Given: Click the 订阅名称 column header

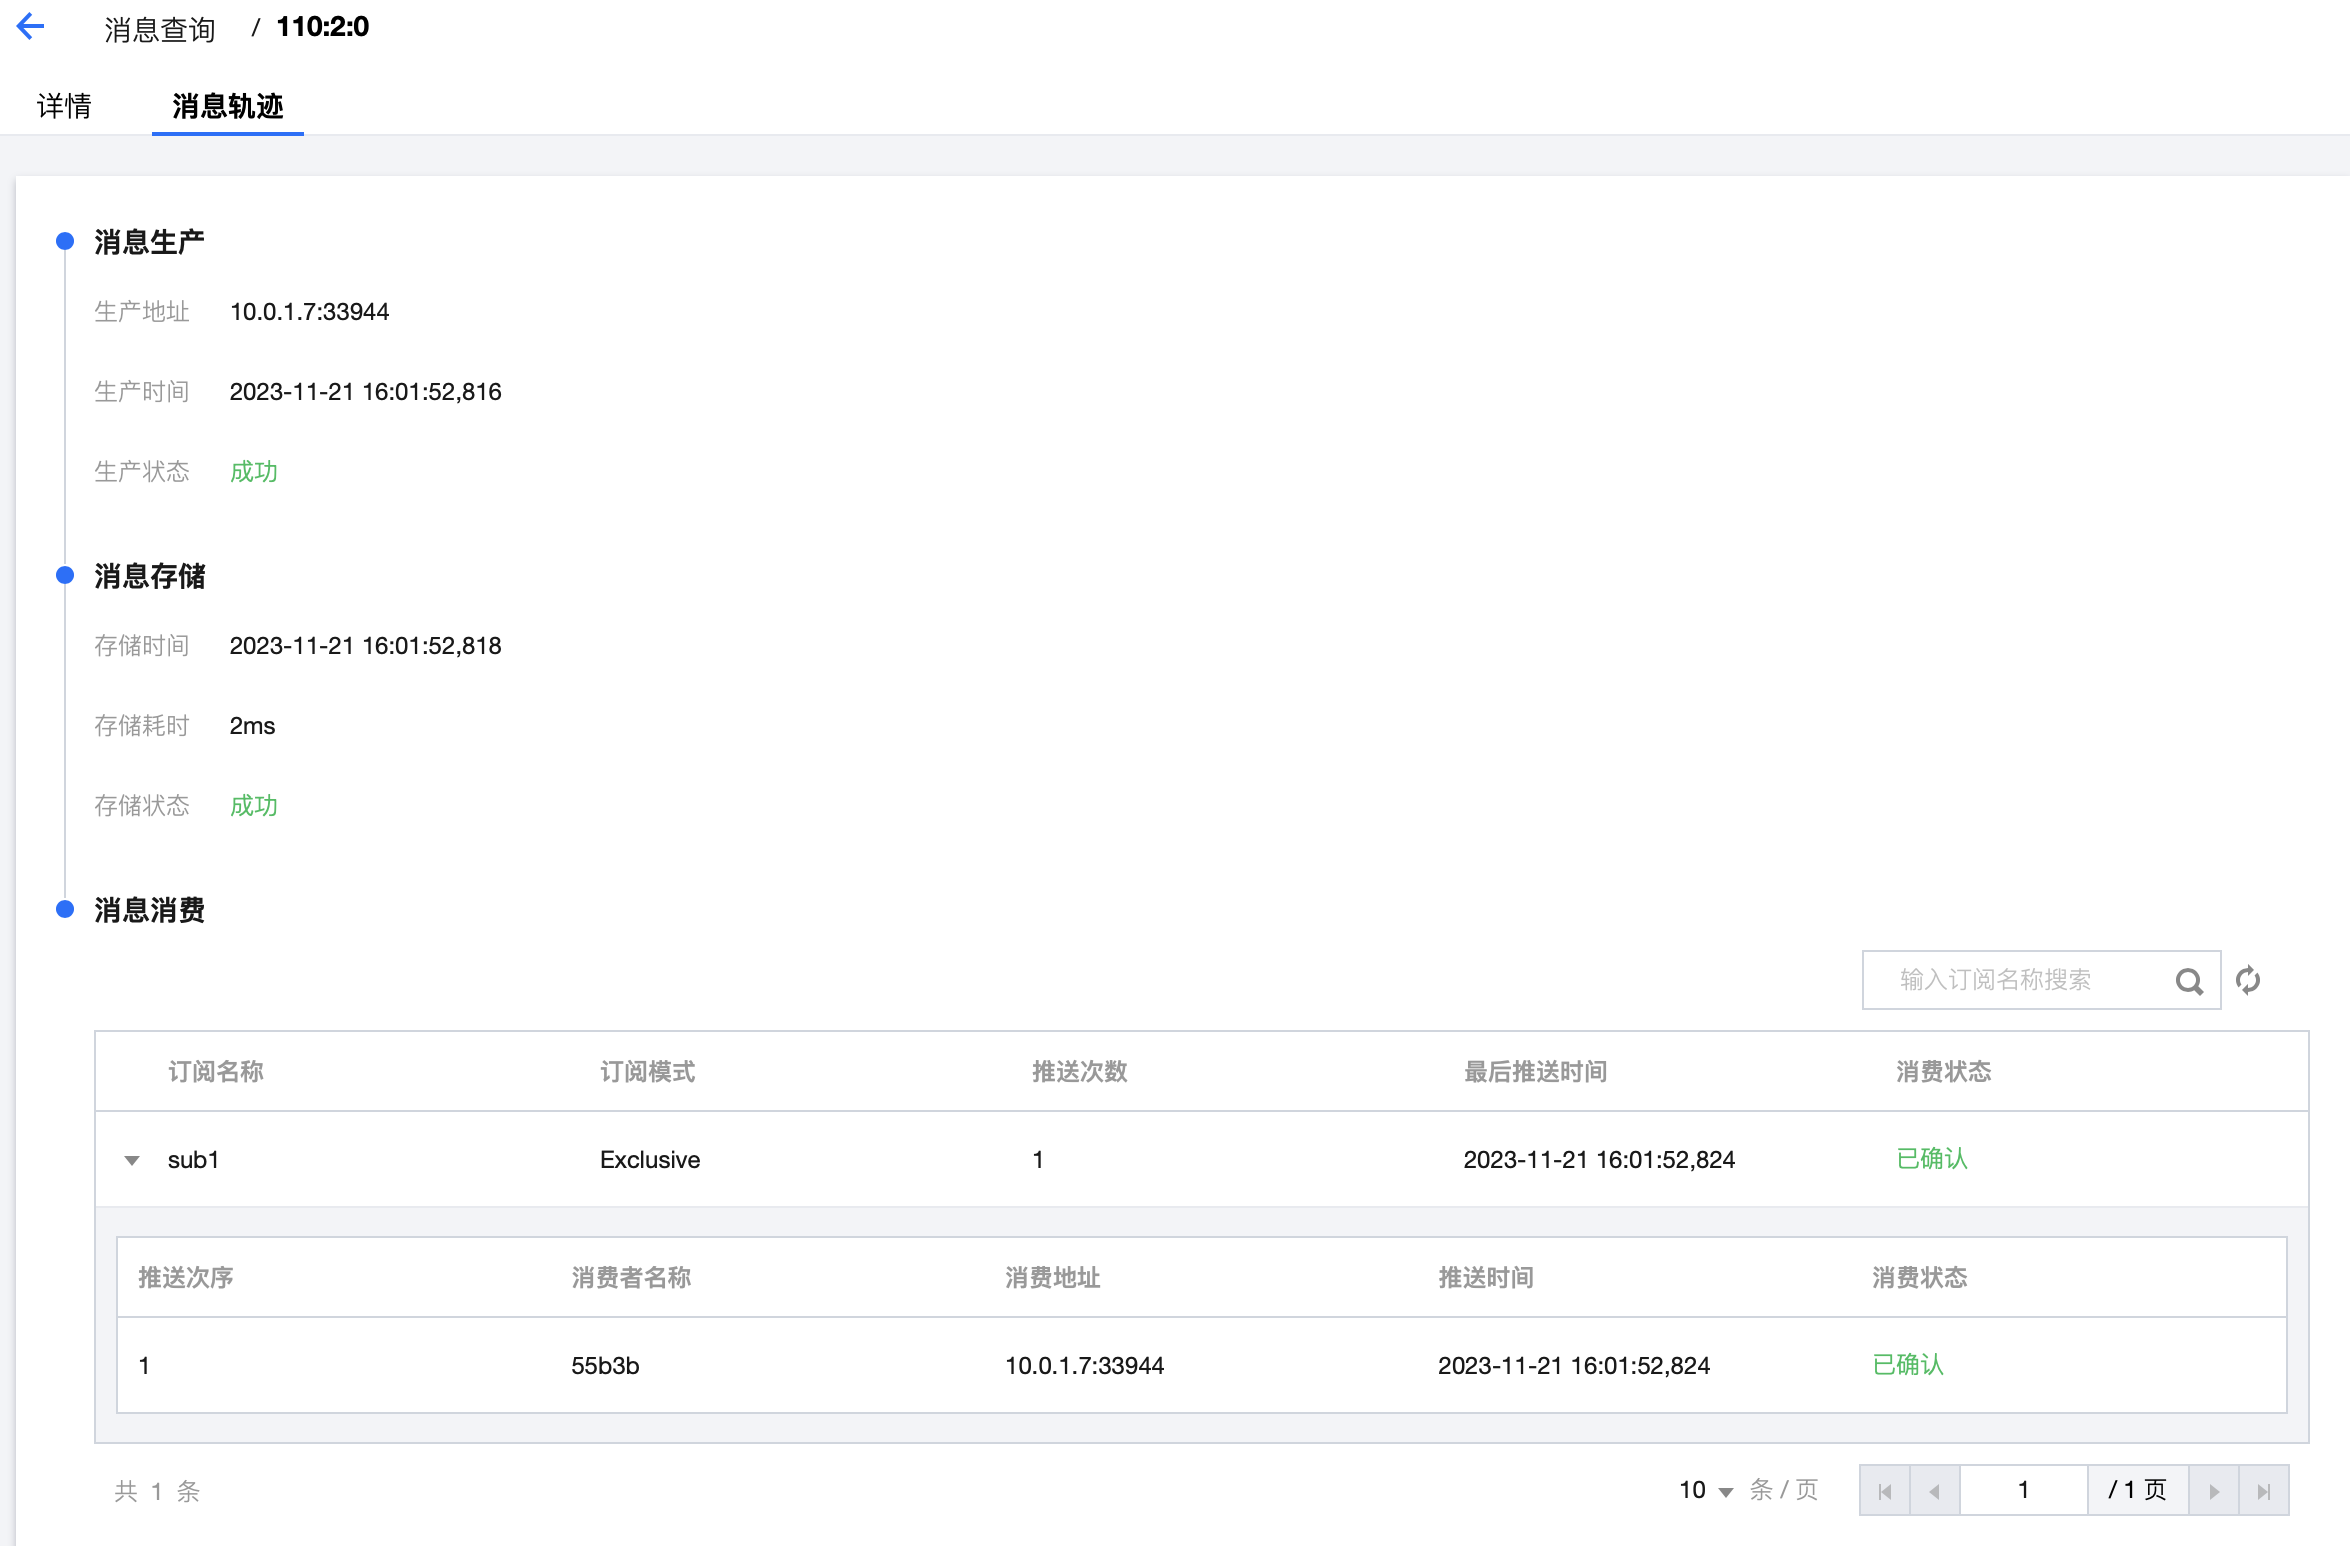Looking at the screenshot, I should click(215, 1071).
